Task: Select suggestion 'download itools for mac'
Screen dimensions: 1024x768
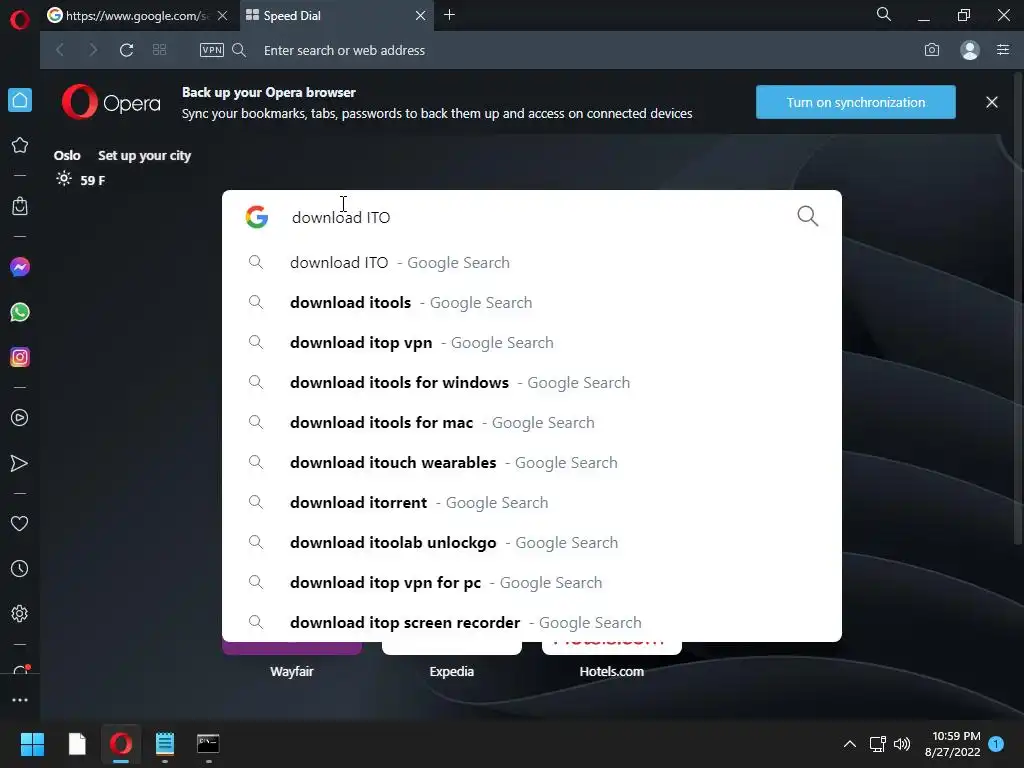Action: click(x=532, y=423)
